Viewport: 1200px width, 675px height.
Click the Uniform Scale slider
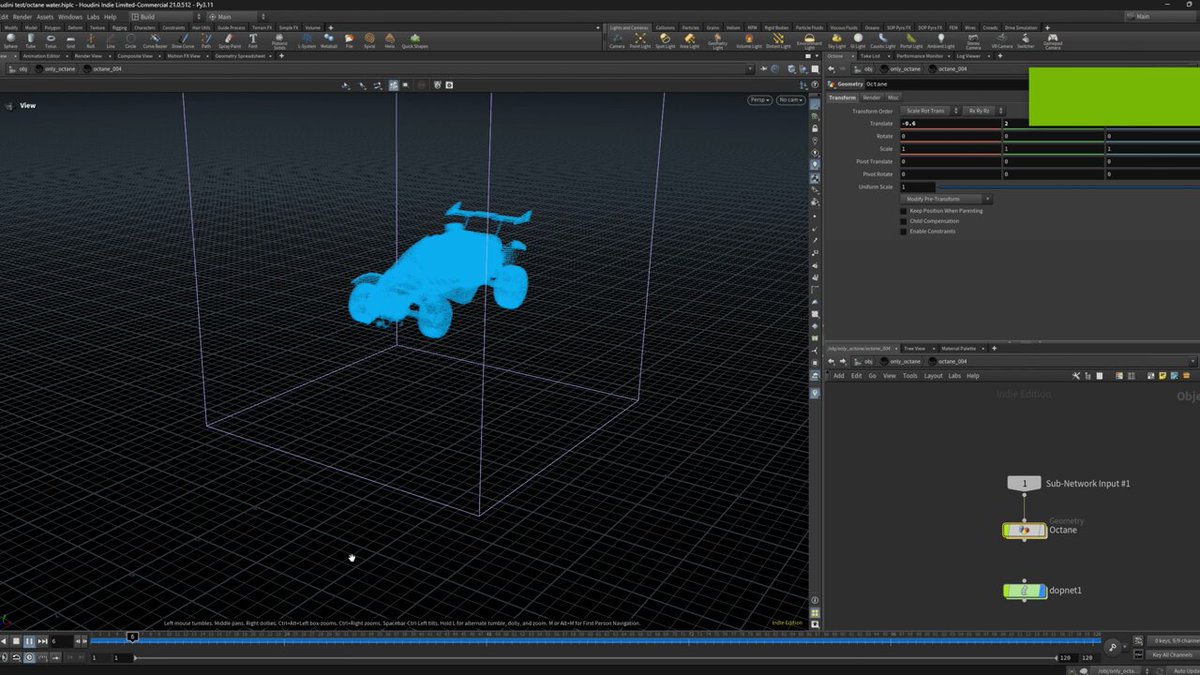click(1067, 187)
